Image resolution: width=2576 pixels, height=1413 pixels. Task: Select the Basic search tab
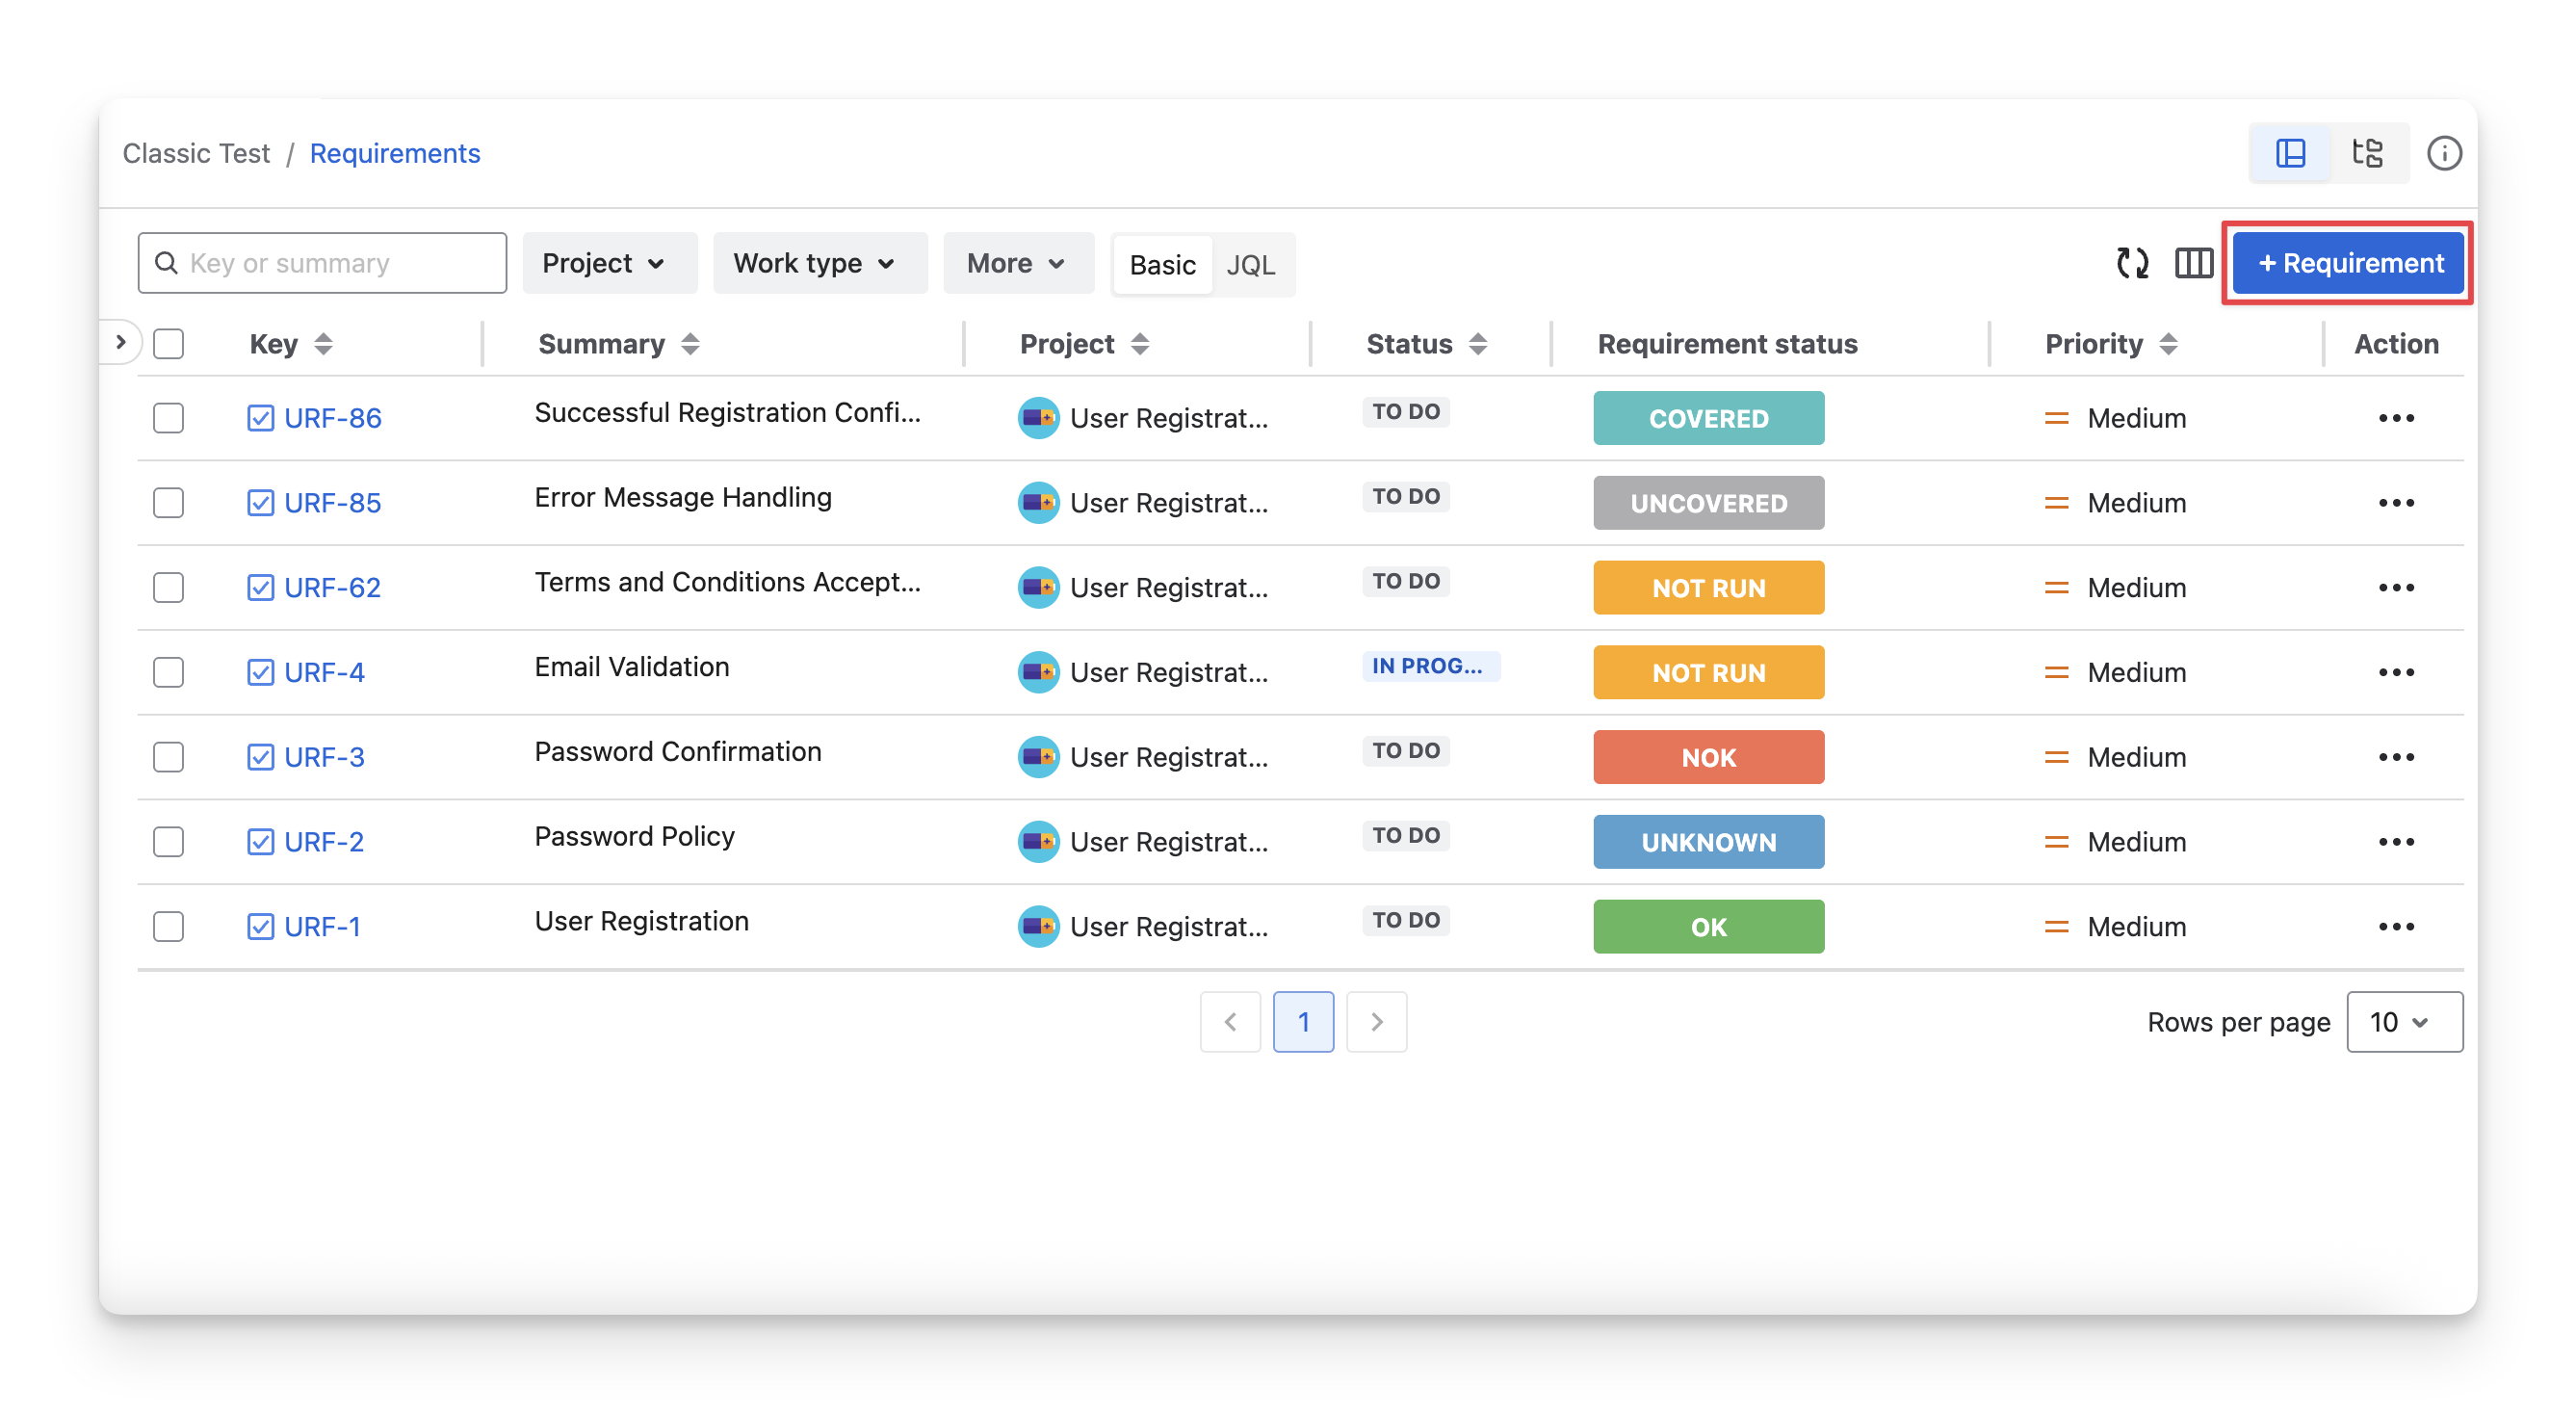[x=1162, y=265]
